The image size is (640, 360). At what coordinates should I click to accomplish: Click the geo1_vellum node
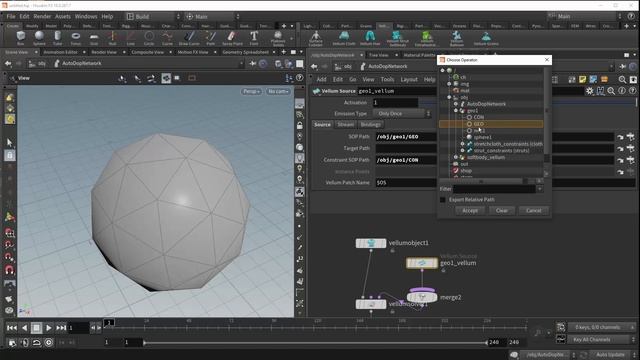(x=422, y=263)
